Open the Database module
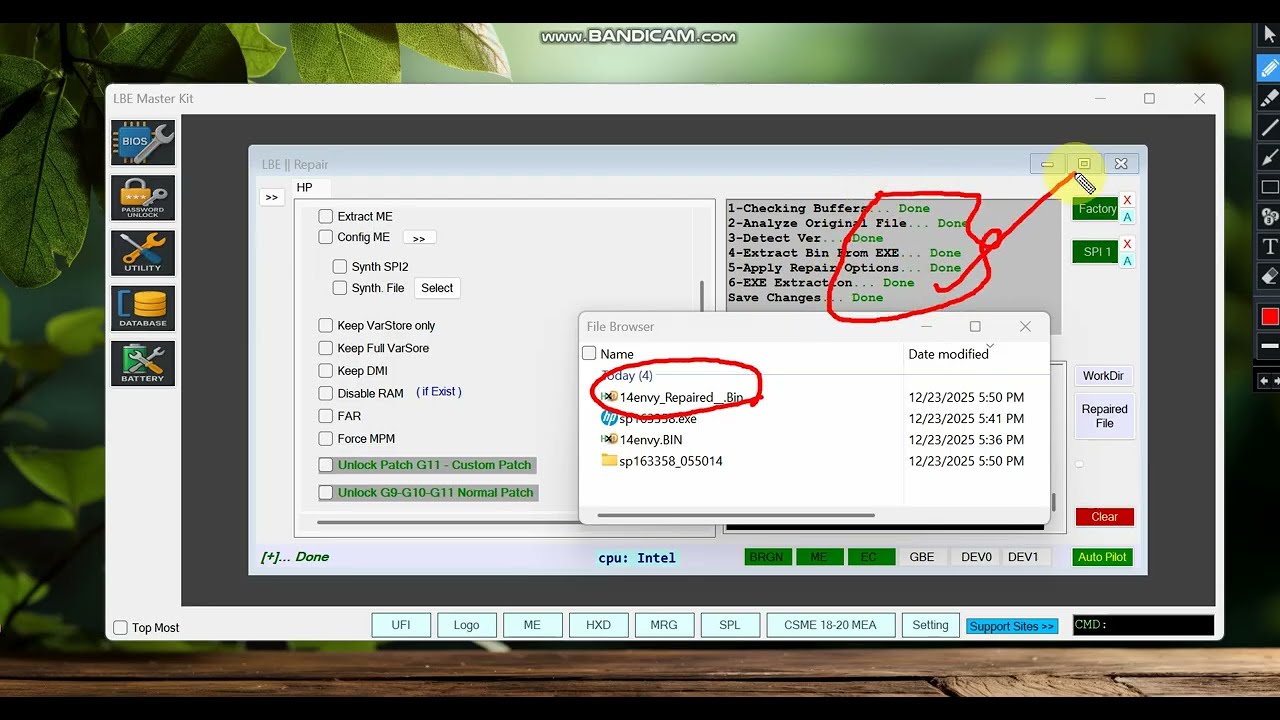This screenshot has height=720, width=1280. (143, 309)
